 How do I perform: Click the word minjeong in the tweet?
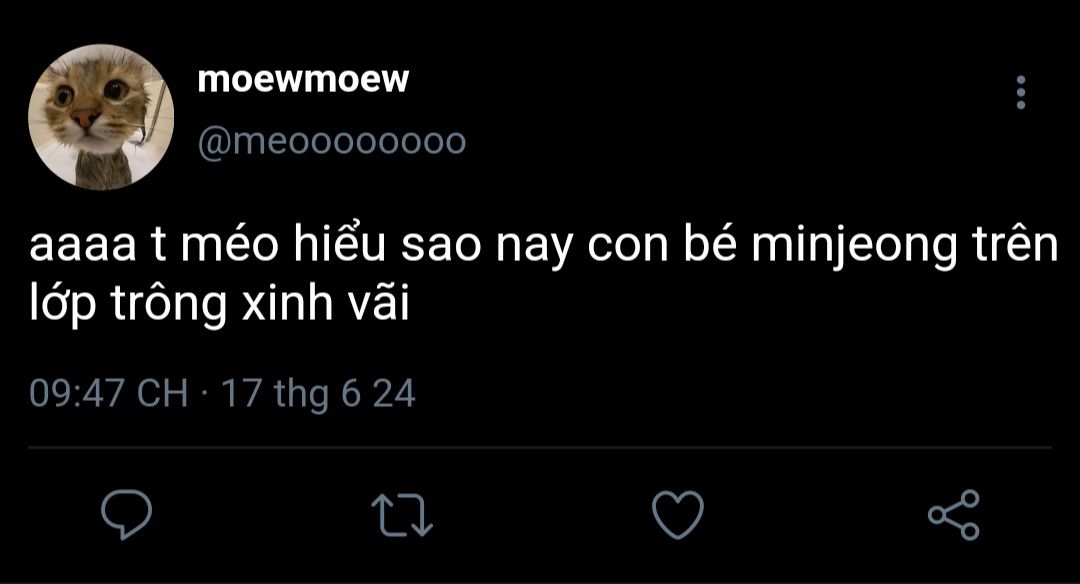click(854, 247)
